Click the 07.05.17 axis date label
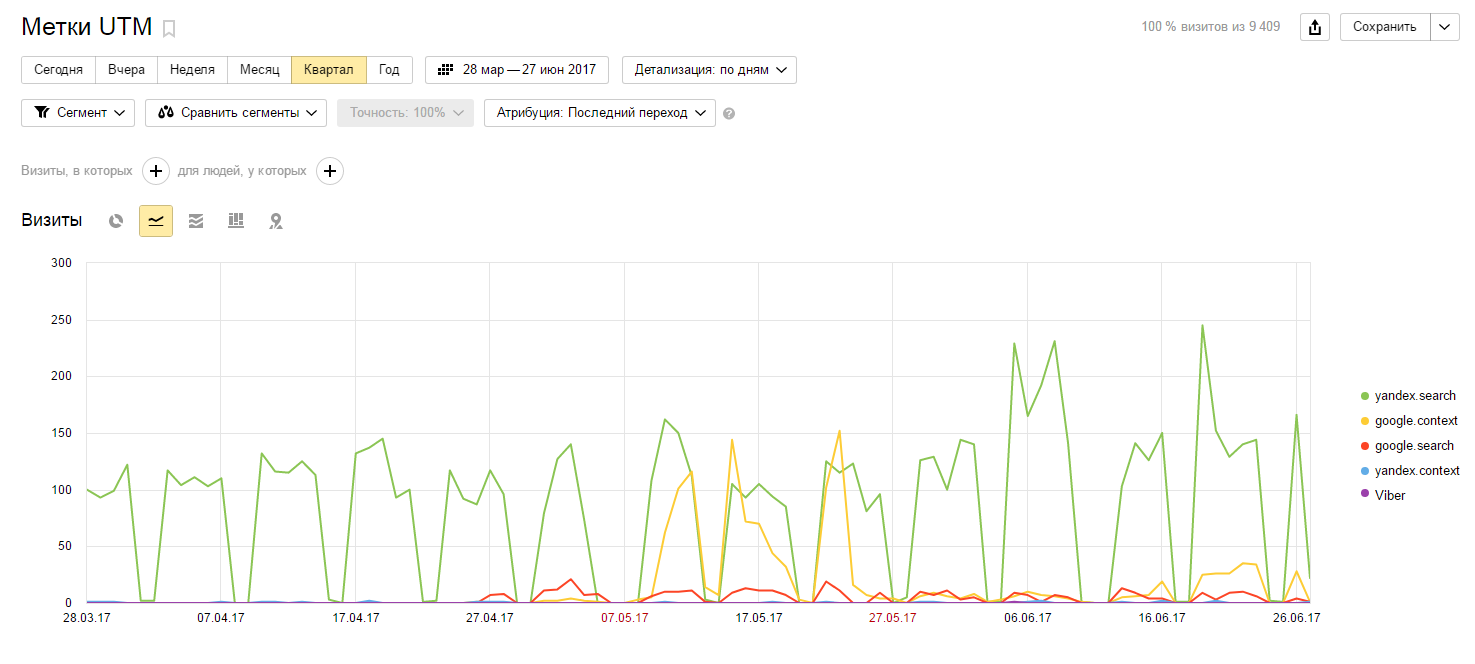Screen dimensions: 1475x664 tap(625, 618)
